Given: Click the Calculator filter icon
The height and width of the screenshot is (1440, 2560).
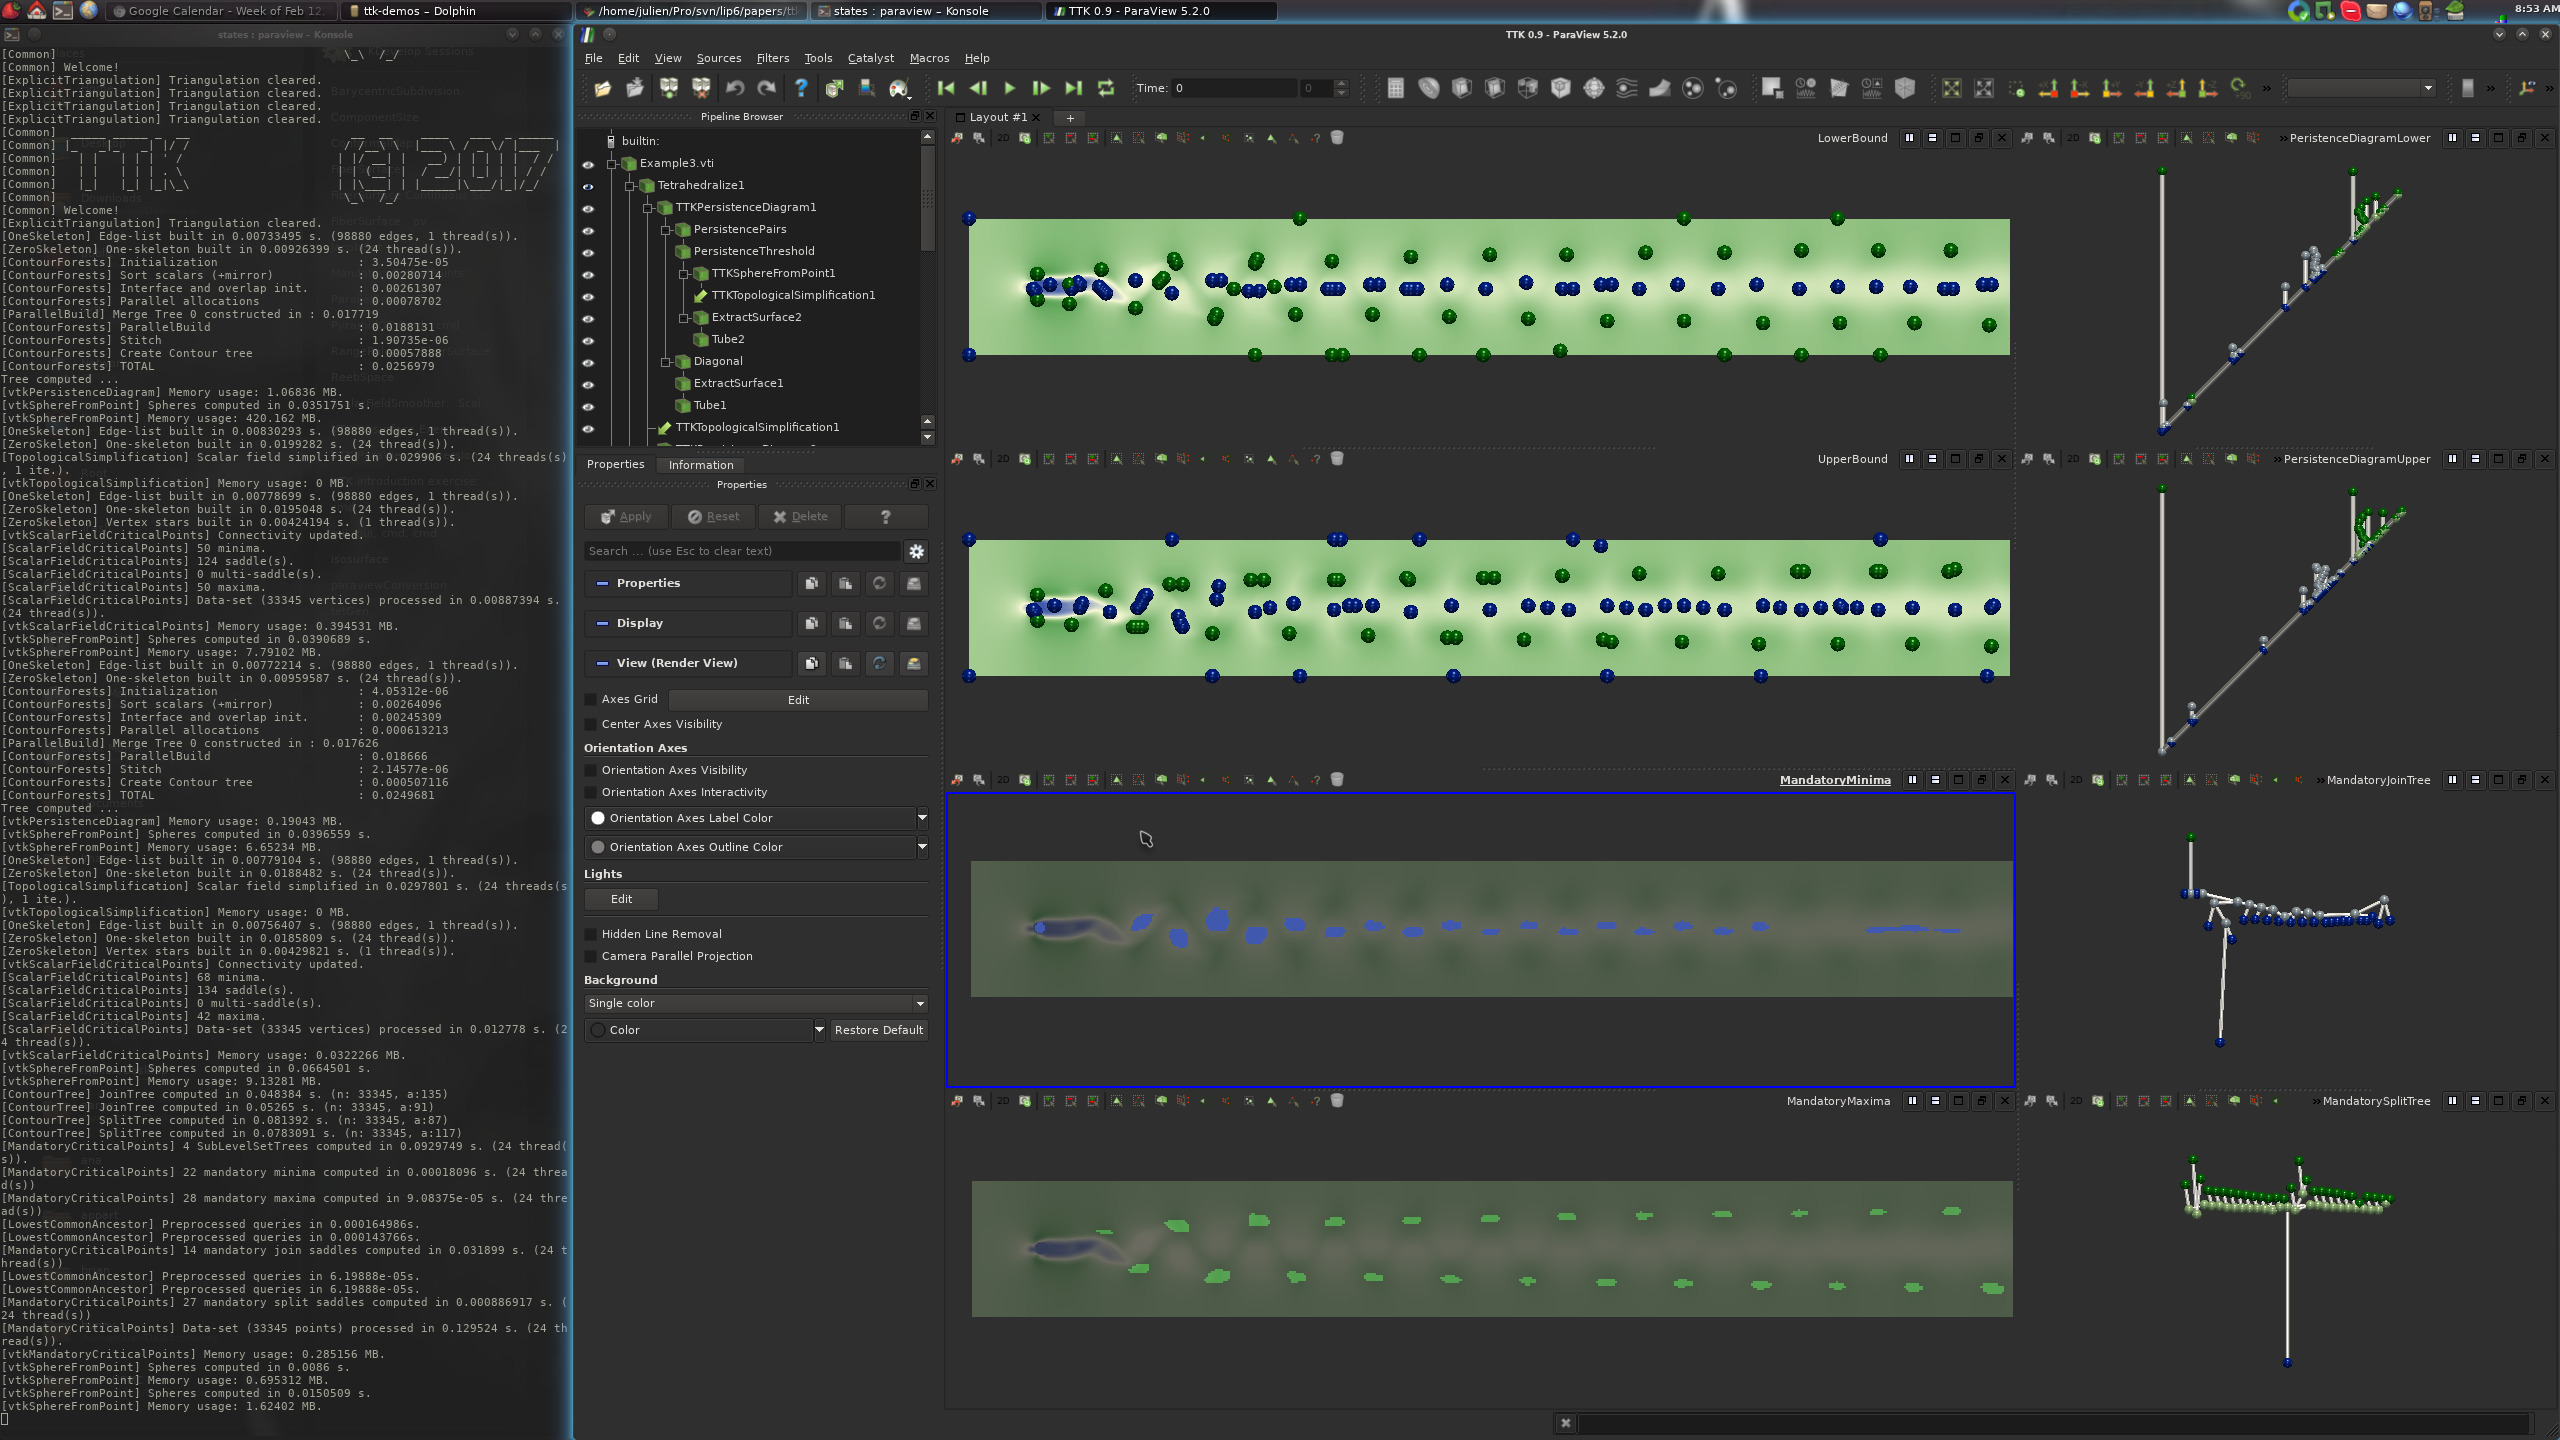Looking at the screenshot, I should (x=1396, y=89).
